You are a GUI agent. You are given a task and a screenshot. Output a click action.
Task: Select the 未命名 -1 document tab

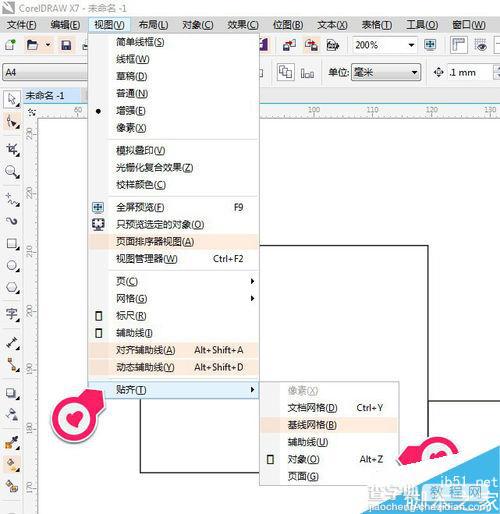pyautogui.click(x=51, y=96)
